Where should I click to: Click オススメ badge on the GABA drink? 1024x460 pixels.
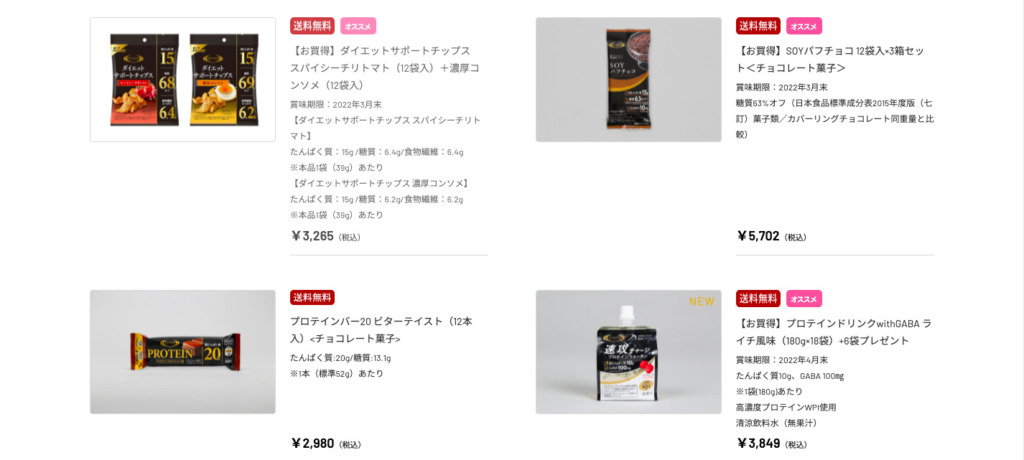804,299
